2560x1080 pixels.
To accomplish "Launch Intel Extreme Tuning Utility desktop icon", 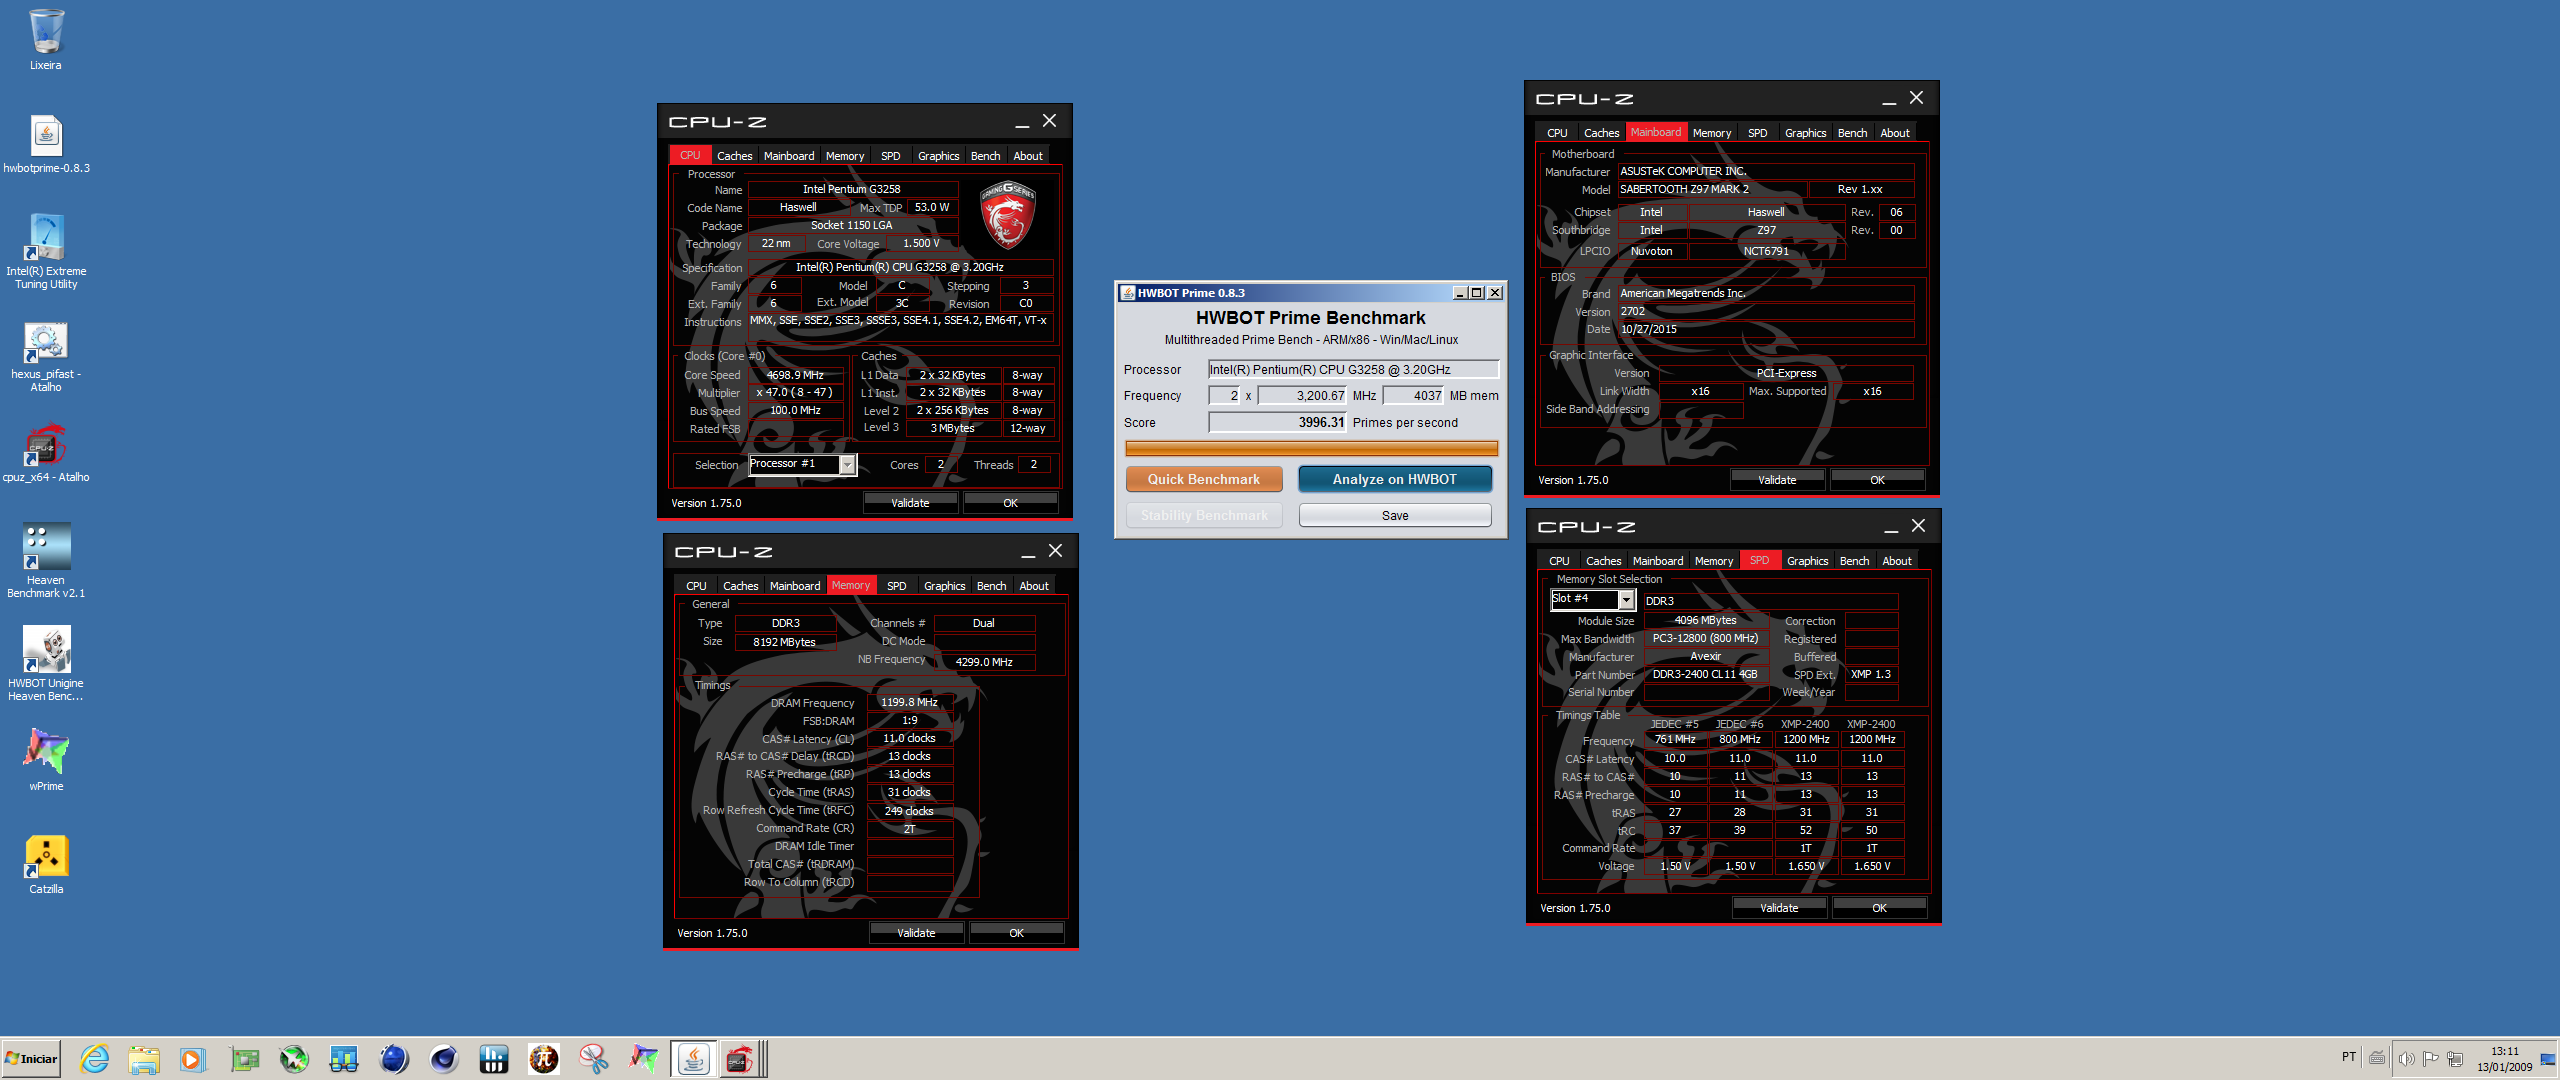I will (x=46, y=251).
